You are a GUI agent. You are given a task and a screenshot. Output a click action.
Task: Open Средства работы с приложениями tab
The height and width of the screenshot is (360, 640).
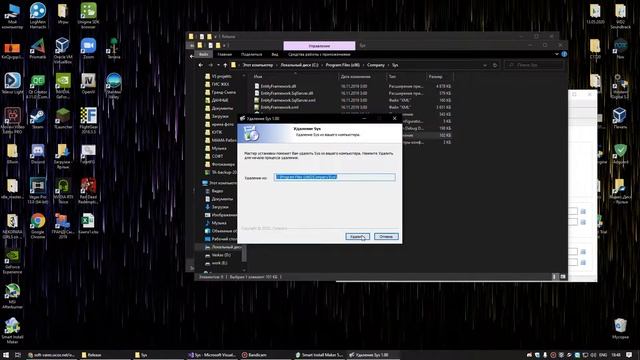319,54
